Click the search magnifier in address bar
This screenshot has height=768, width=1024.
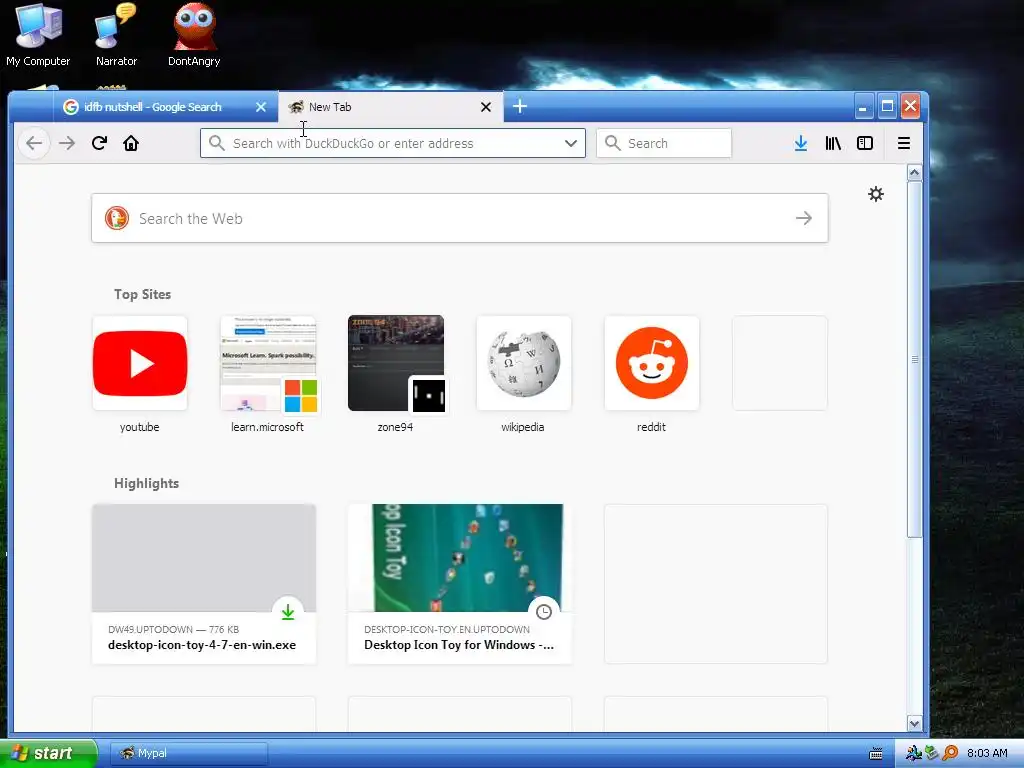(x=217, y=143)
